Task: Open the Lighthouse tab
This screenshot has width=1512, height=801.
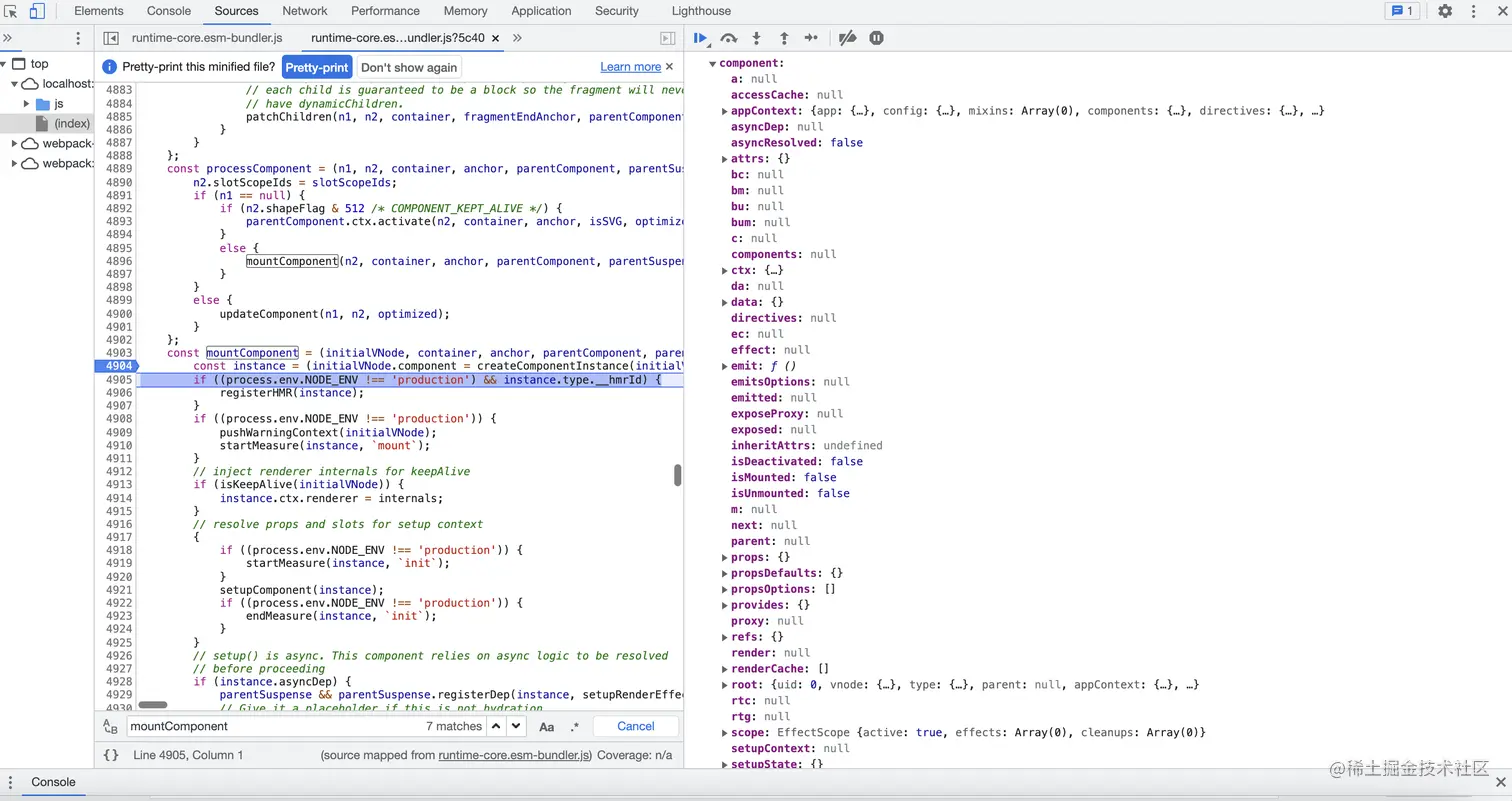Action: pyautogui.click(x=701, y=11)
